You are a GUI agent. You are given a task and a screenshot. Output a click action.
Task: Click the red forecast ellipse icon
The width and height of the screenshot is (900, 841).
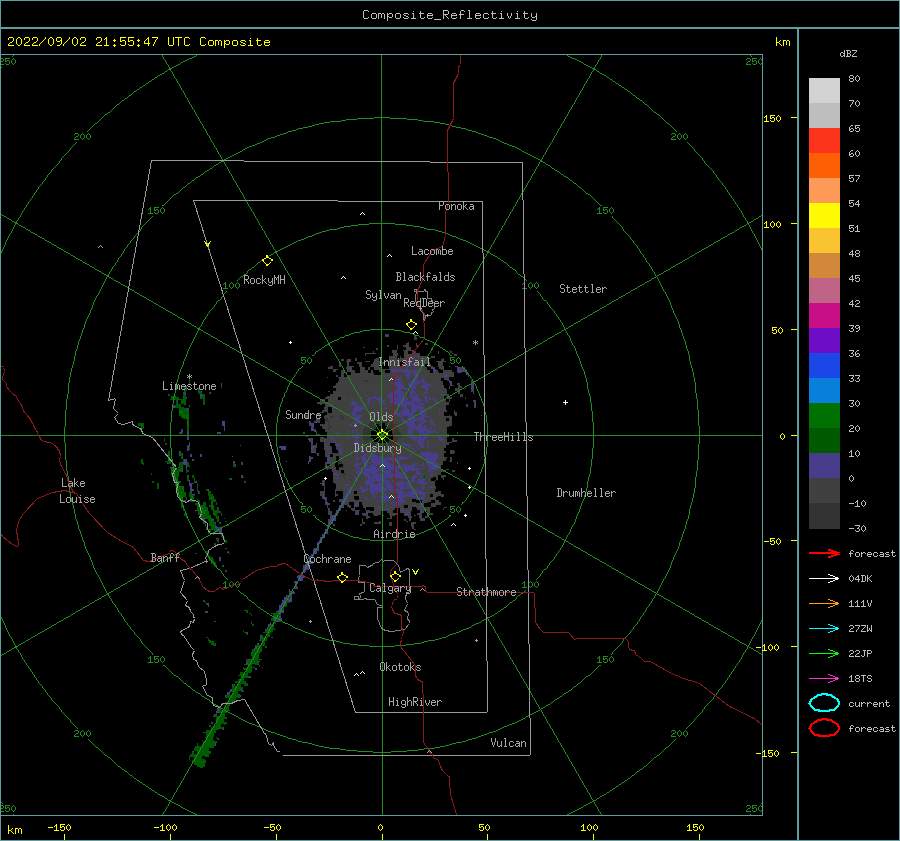tap(824, 728)
